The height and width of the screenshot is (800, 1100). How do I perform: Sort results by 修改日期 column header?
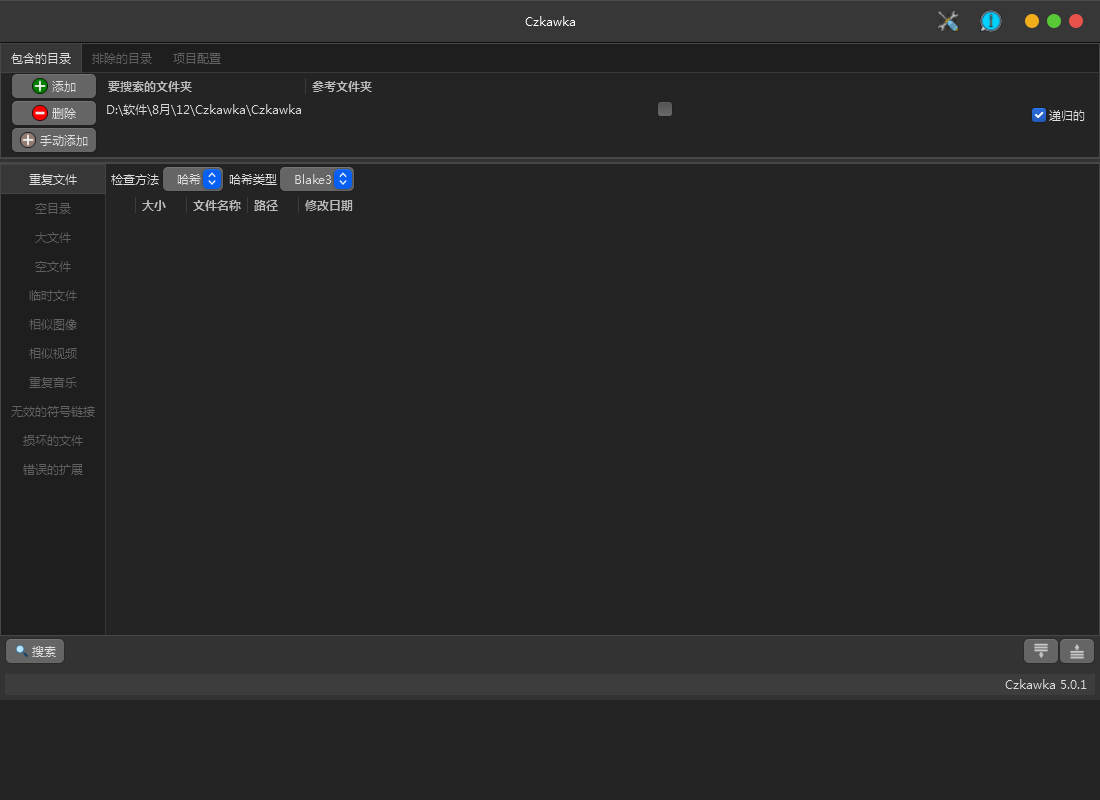click(x=328, y=206)
